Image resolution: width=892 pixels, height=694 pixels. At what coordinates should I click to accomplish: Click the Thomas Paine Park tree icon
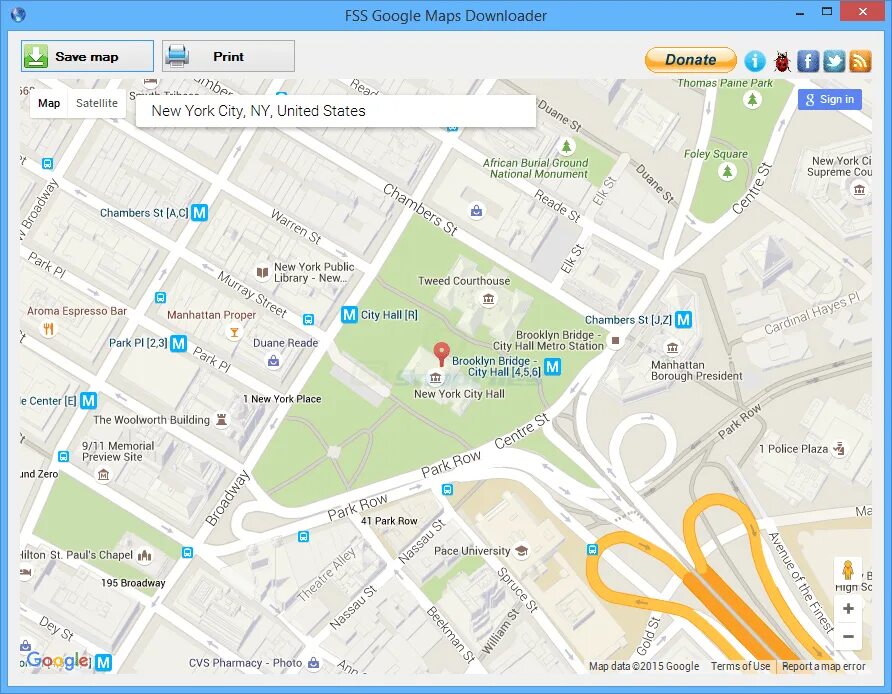(753, 100)
